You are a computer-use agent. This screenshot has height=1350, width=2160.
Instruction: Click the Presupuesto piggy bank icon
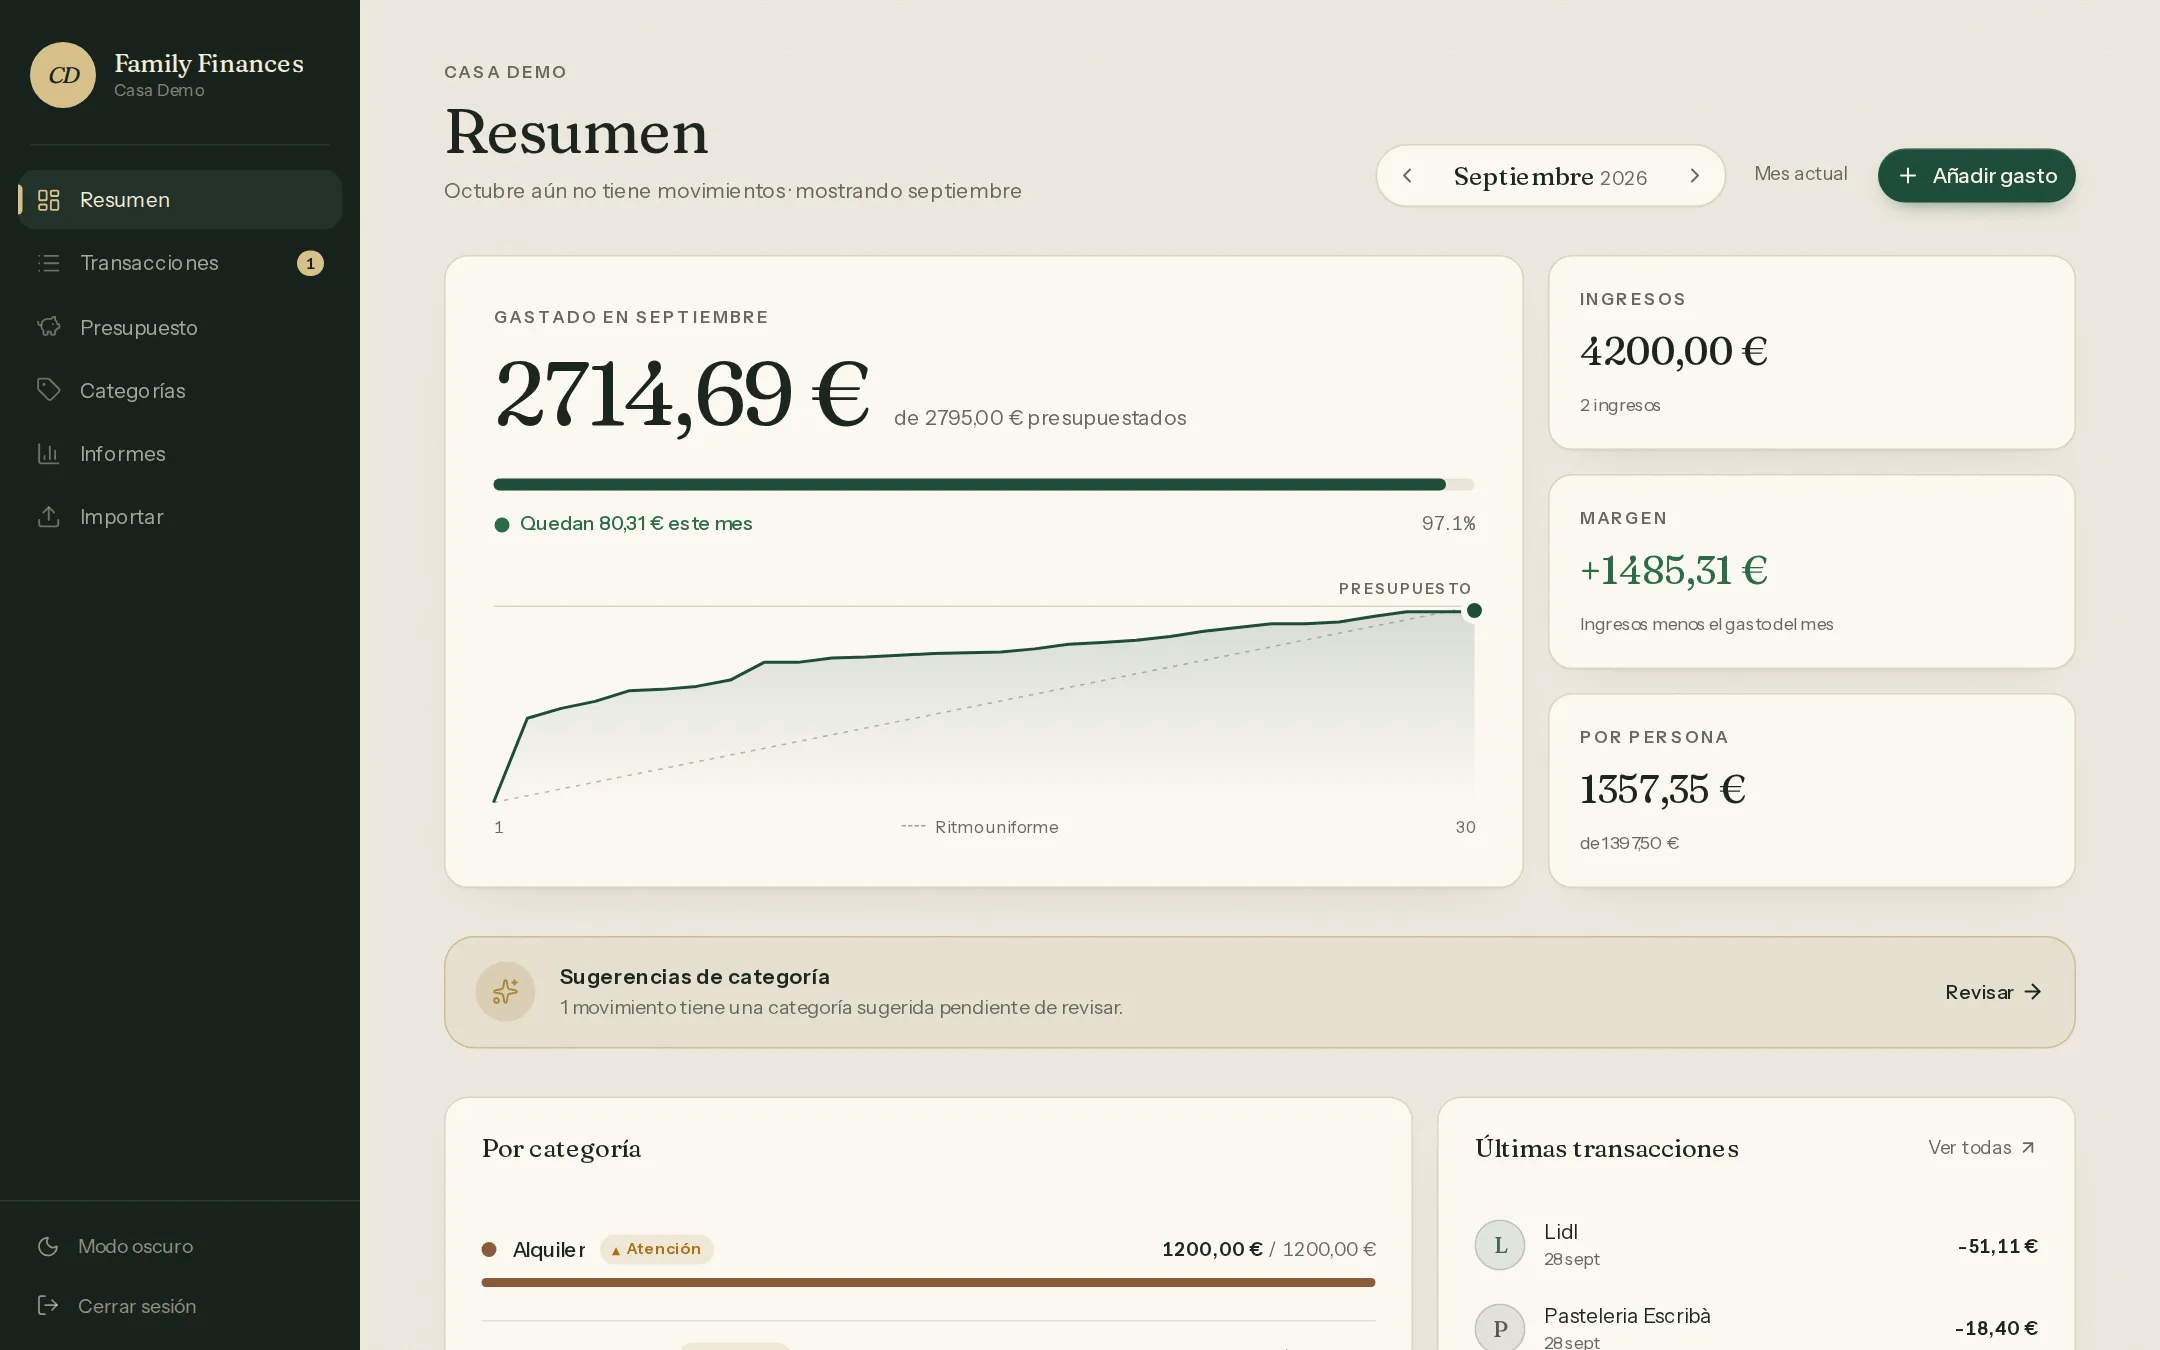tap(48, 327)
